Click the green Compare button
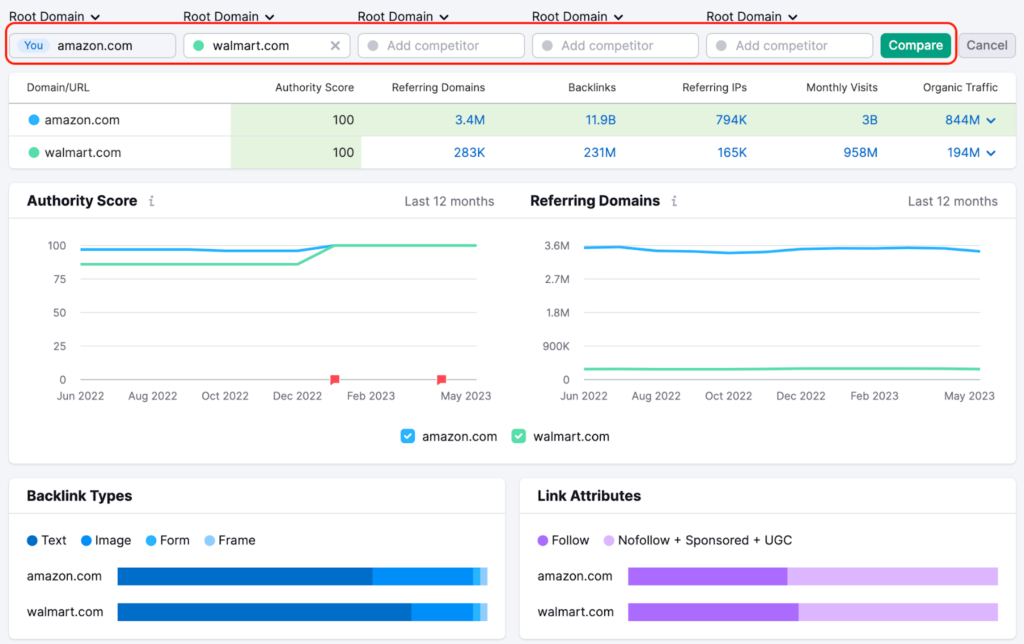 (915, 46)
